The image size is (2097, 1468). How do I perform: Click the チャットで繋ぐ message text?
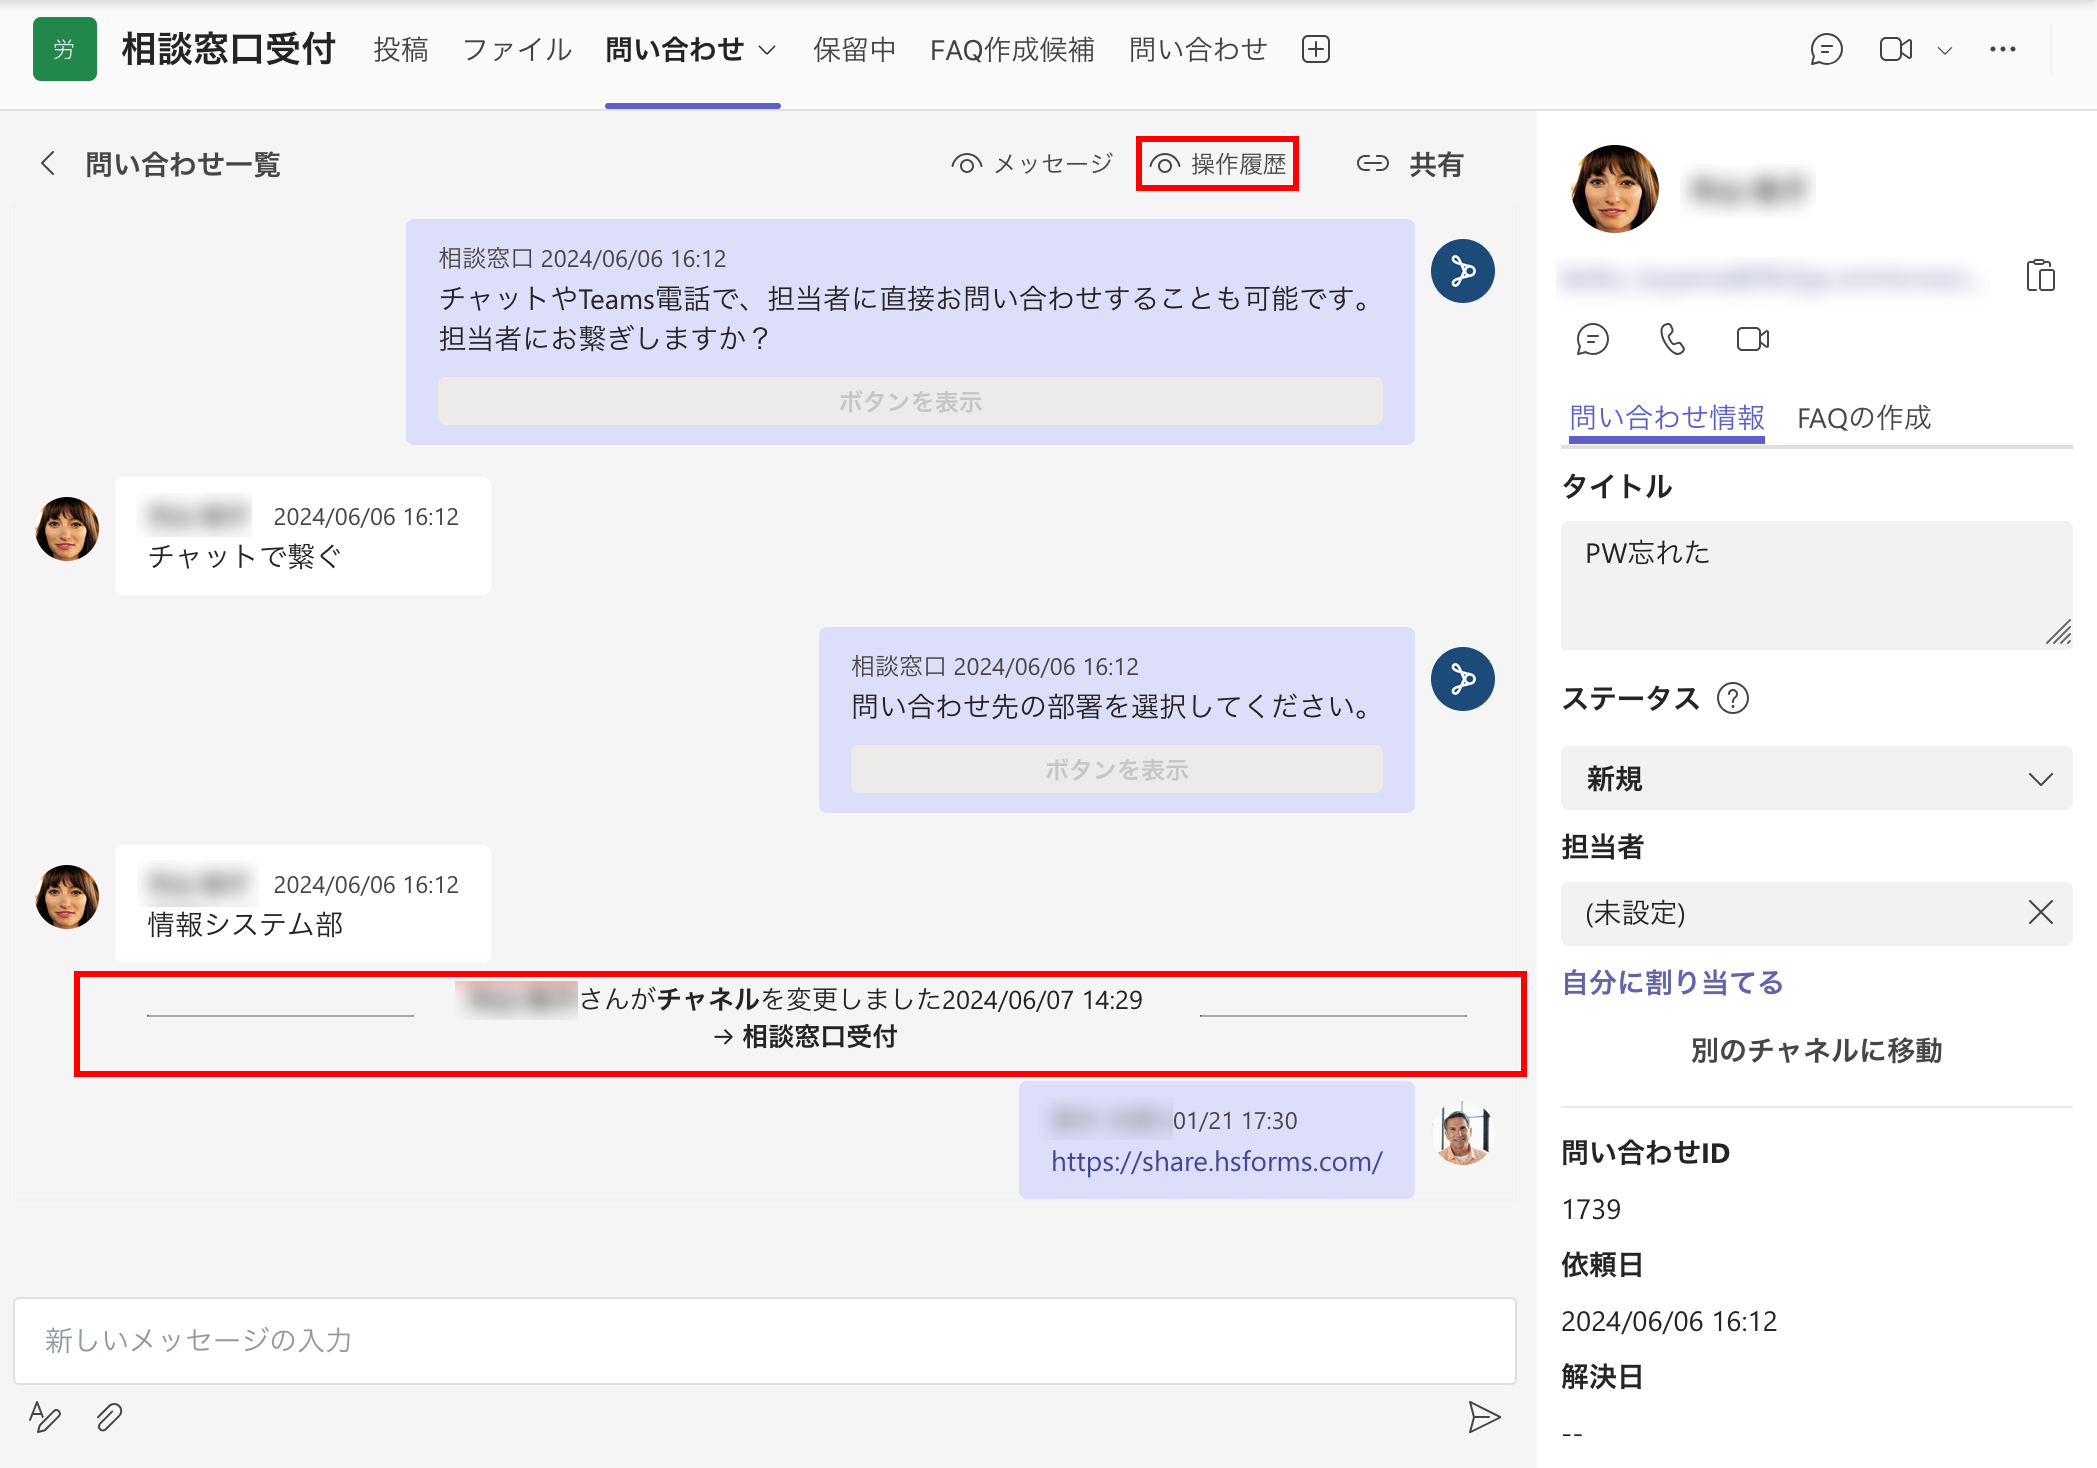pos(245,556)
